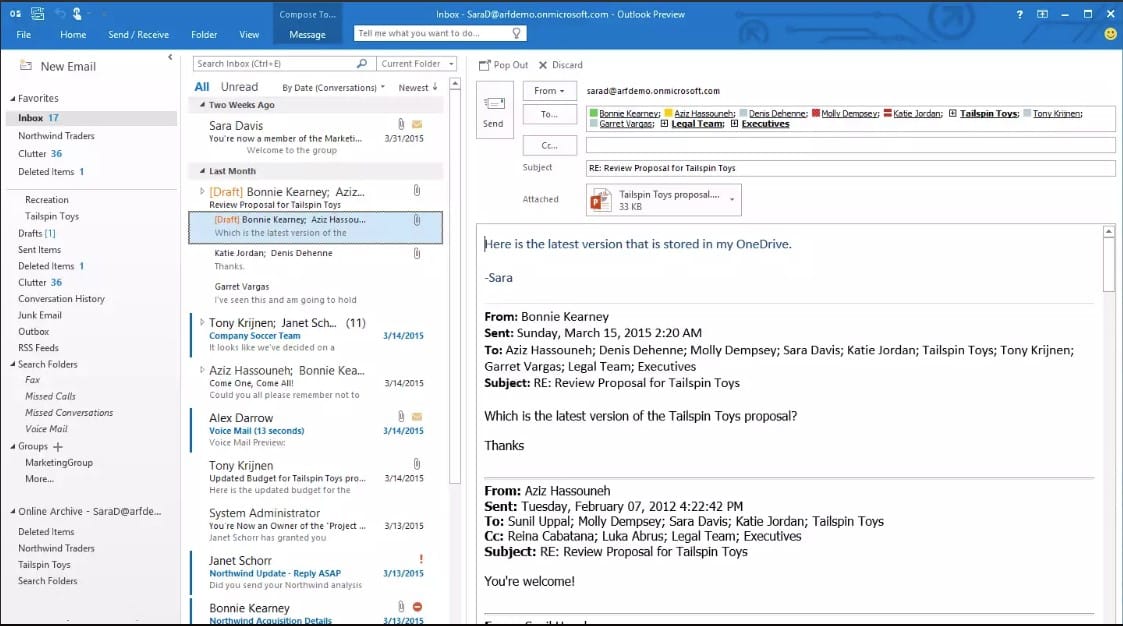1123x626 pixels.
Task: Collapse the Favorites section
Action: [x=12, y=99]
